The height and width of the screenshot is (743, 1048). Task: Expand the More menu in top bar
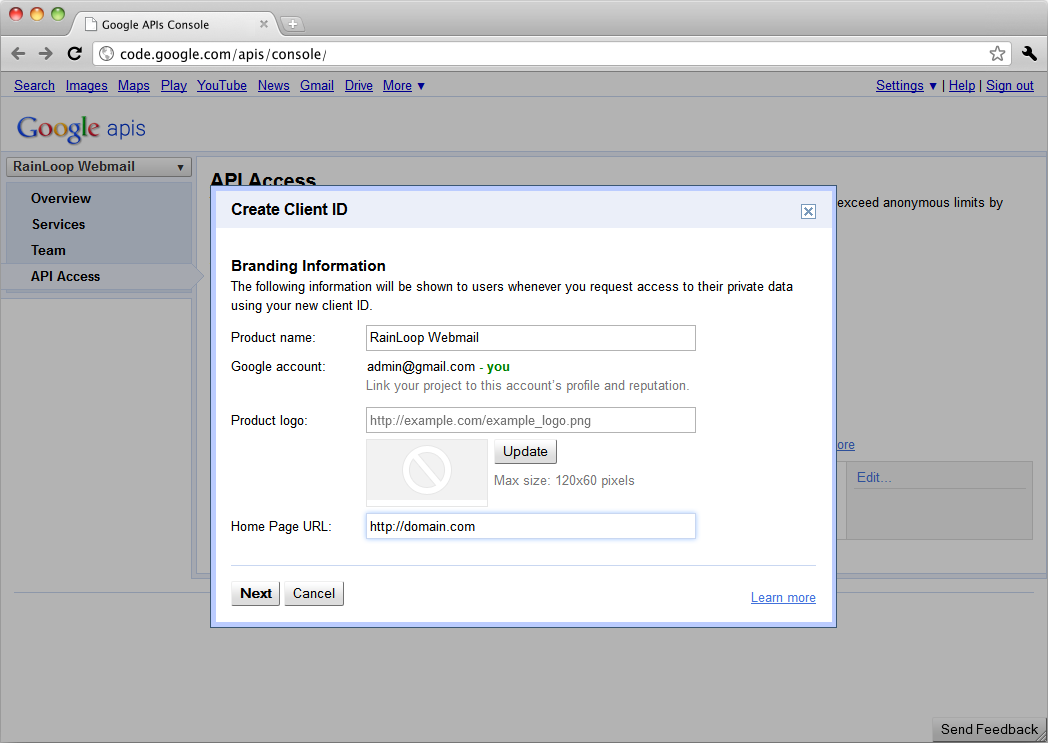tap(404, 86)
